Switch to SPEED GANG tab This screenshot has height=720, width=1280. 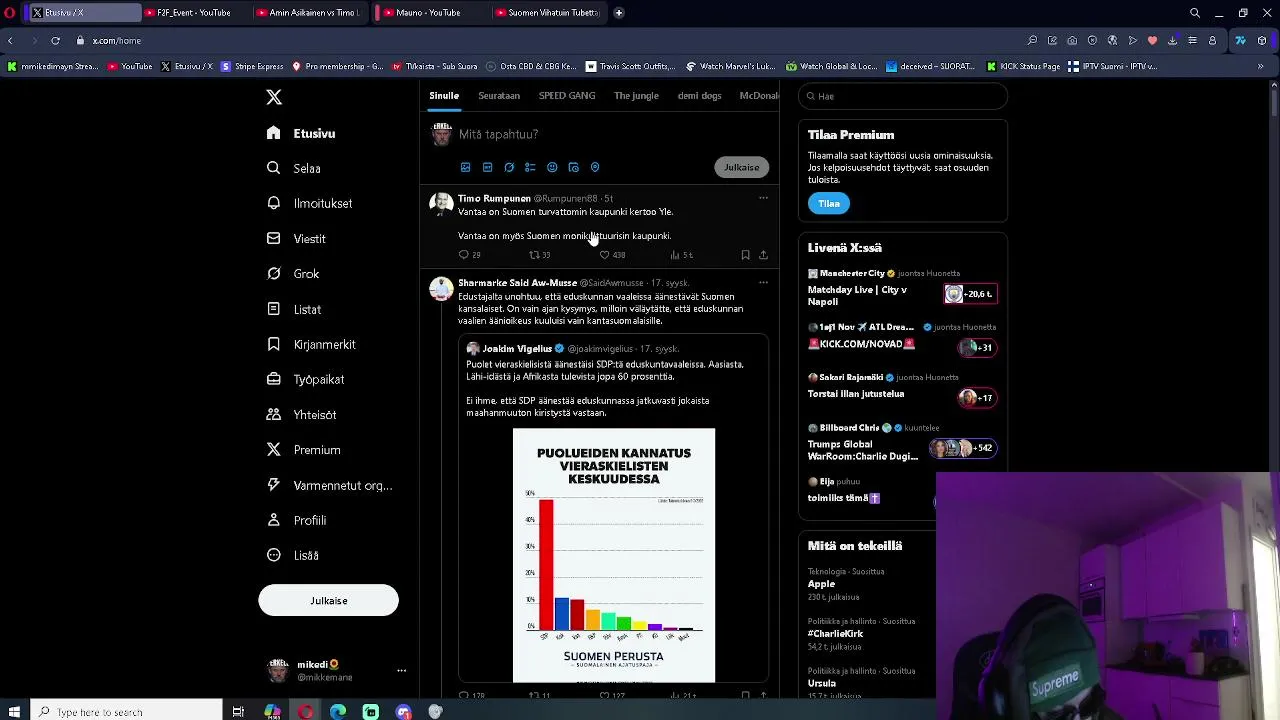coord(567,96)
